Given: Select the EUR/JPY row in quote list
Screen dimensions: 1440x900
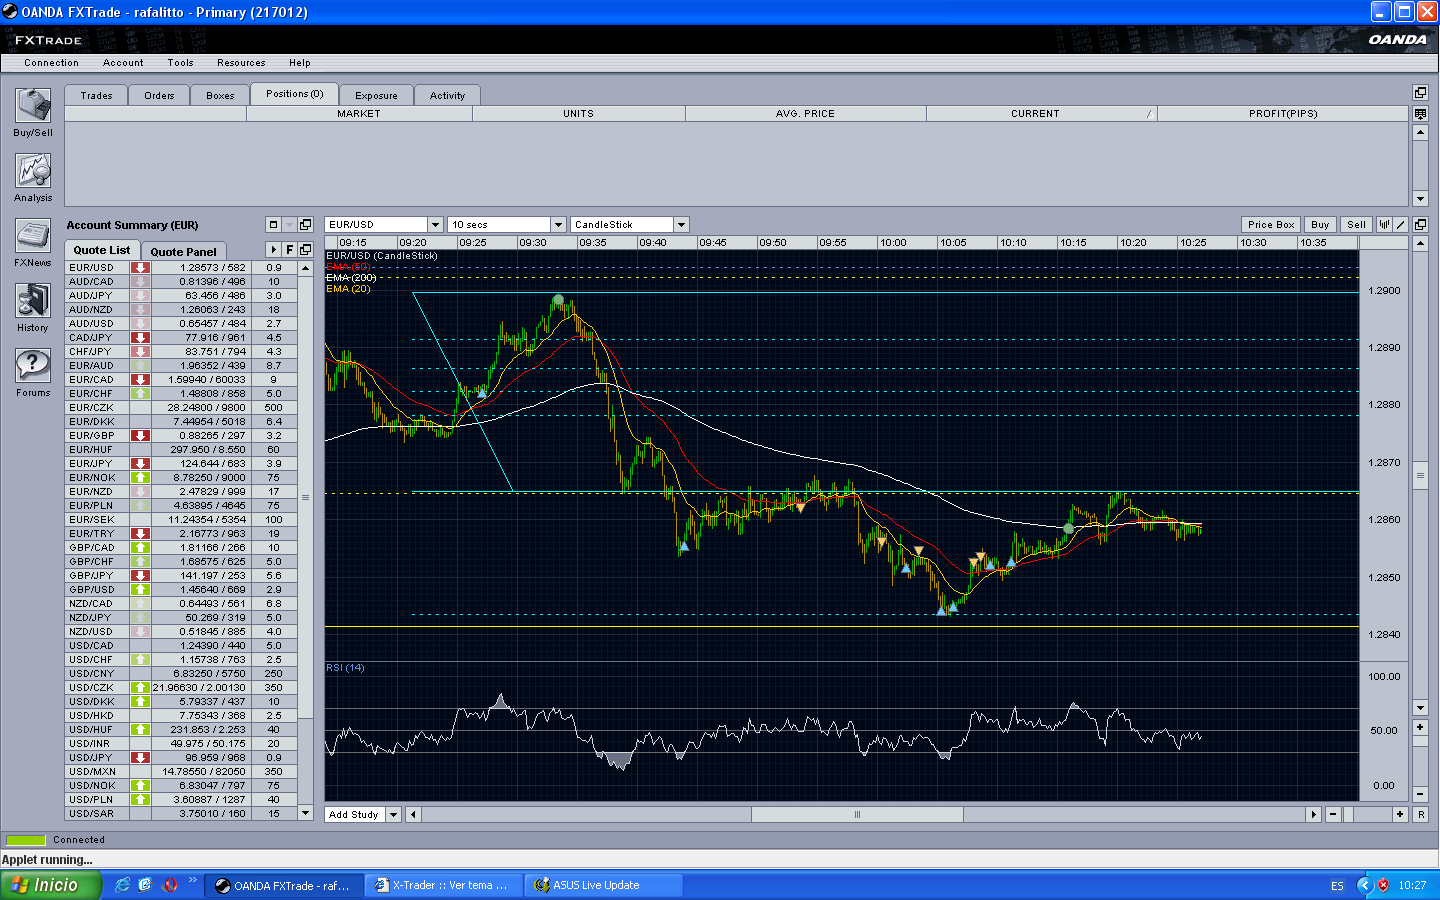Looking at the screenshot, I should point(181,464).
